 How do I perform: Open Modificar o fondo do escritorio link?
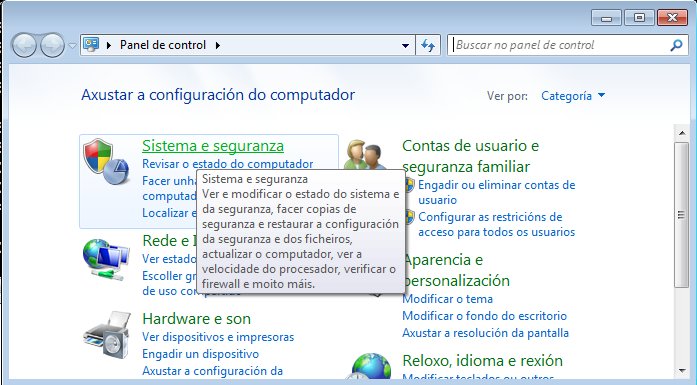pyautogui.click(x=485, y=316)
